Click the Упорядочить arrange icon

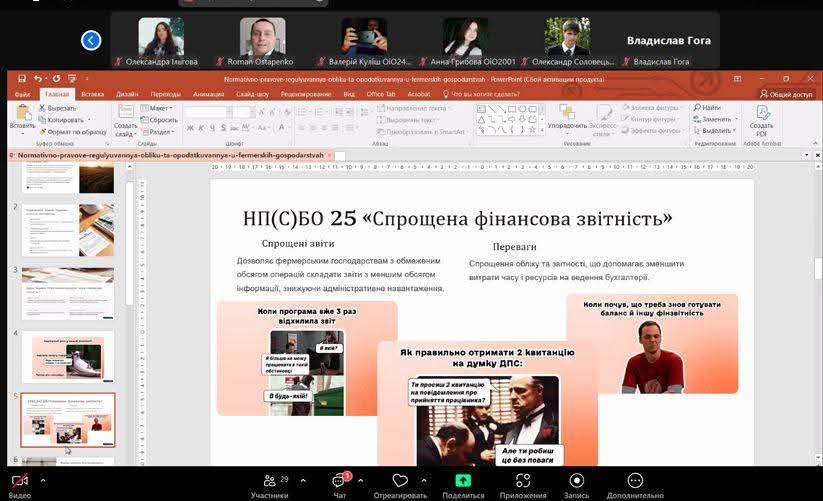pyautogui.click(x=567, y=112)
